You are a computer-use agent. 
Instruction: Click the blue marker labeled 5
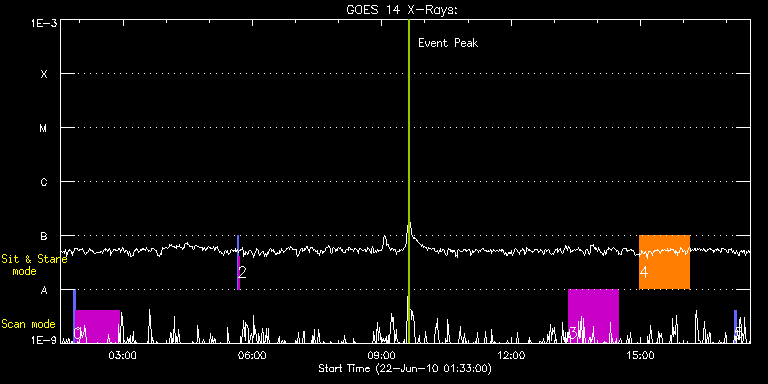click(735, 326)
